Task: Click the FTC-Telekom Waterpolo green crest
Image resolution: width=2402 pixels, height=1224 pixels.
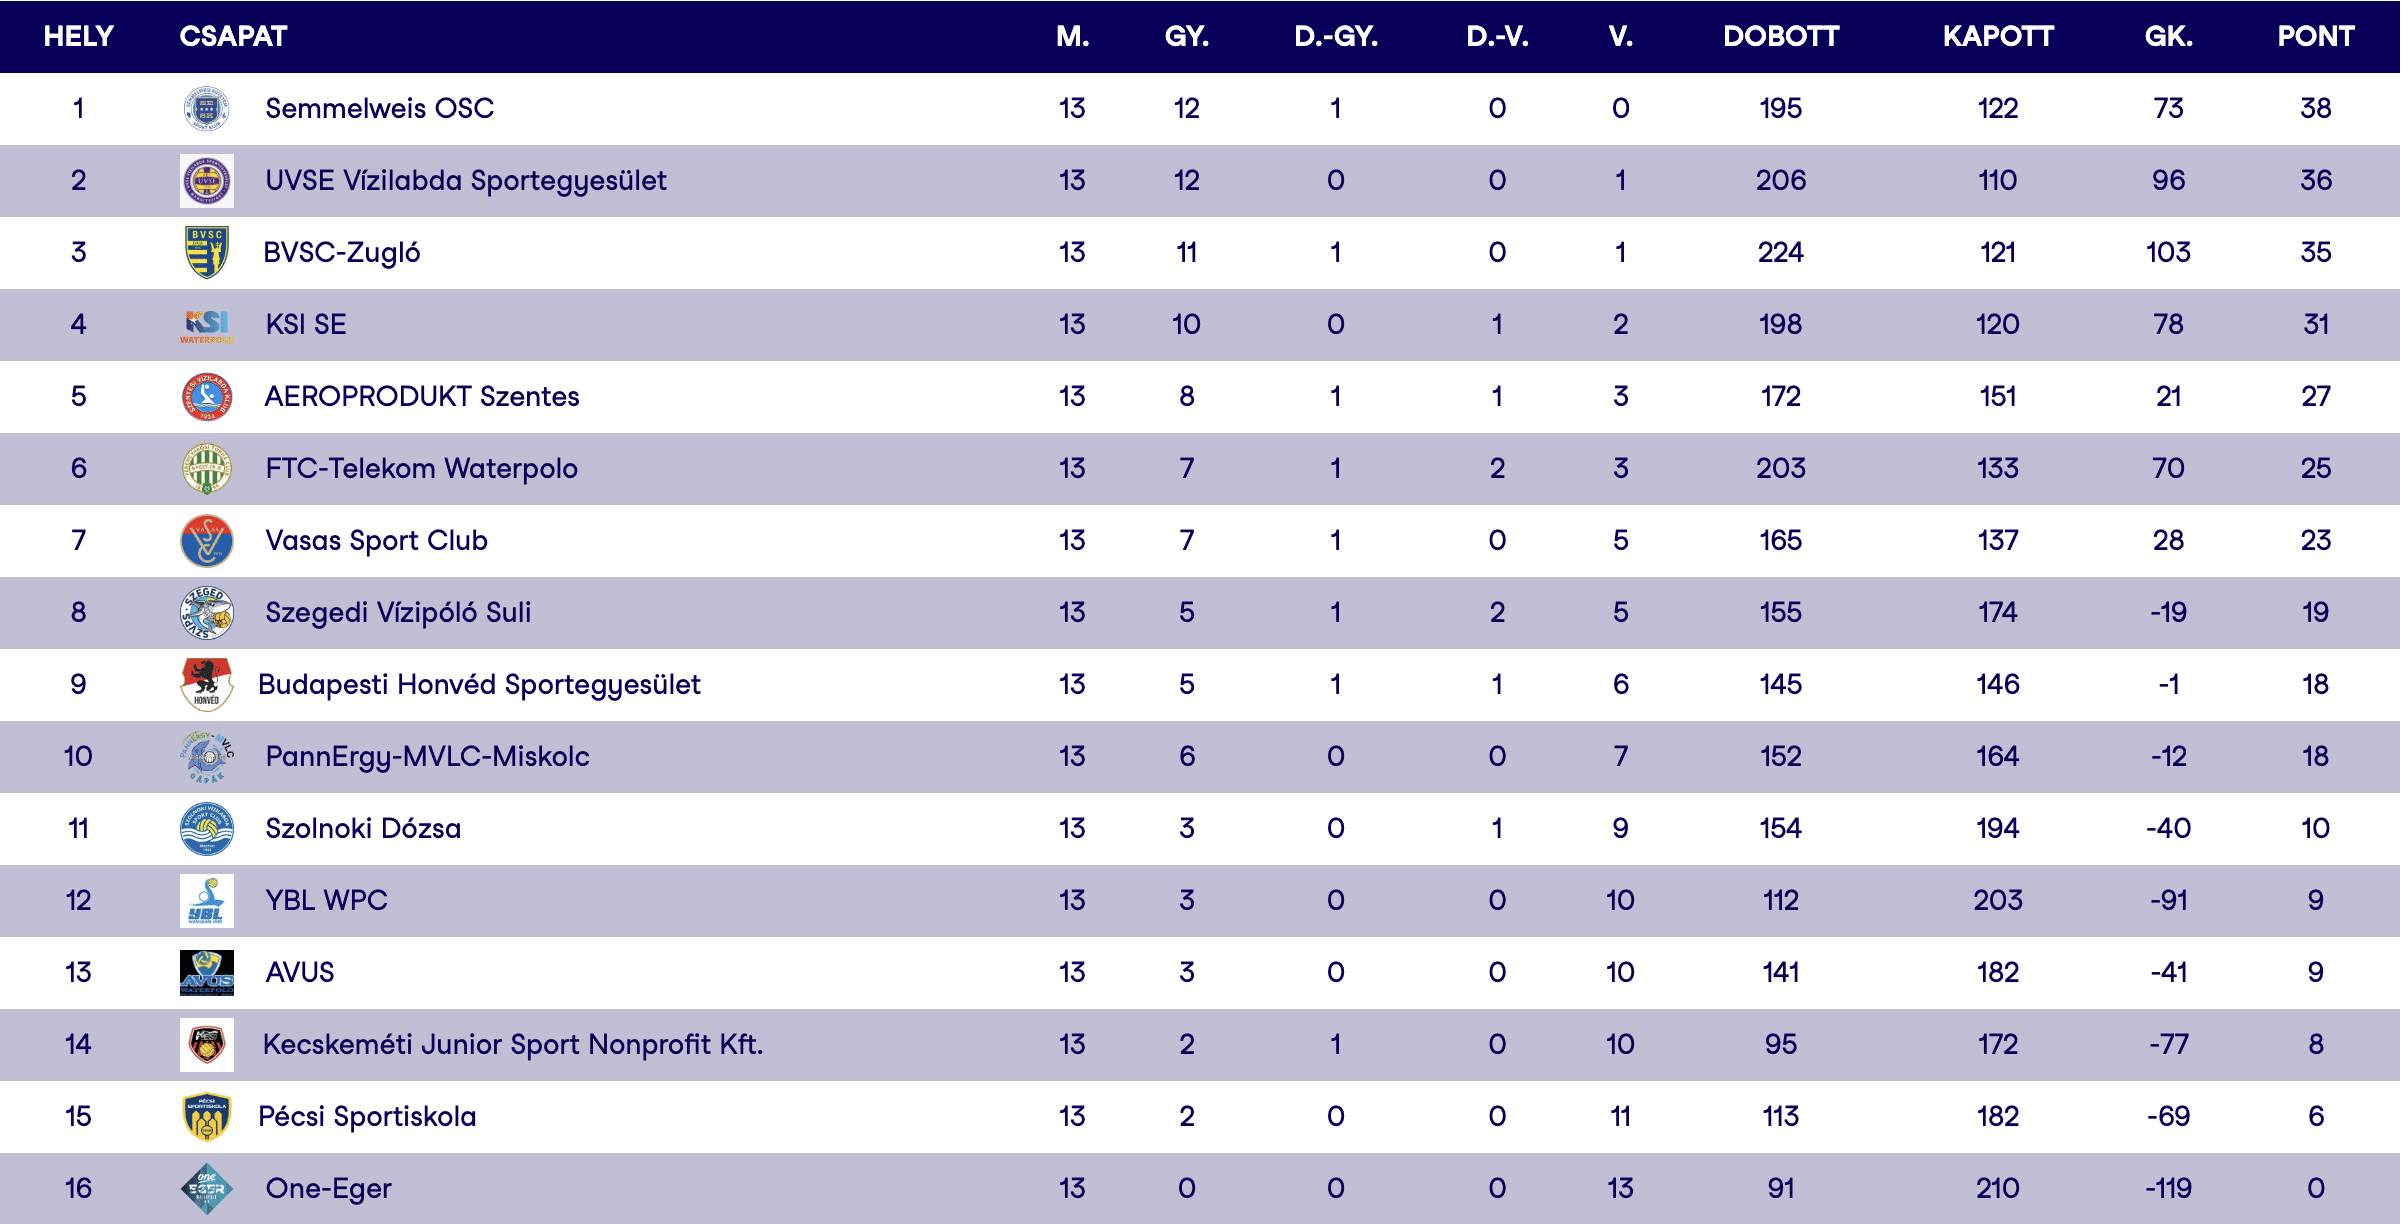Action: click(207, 469)
